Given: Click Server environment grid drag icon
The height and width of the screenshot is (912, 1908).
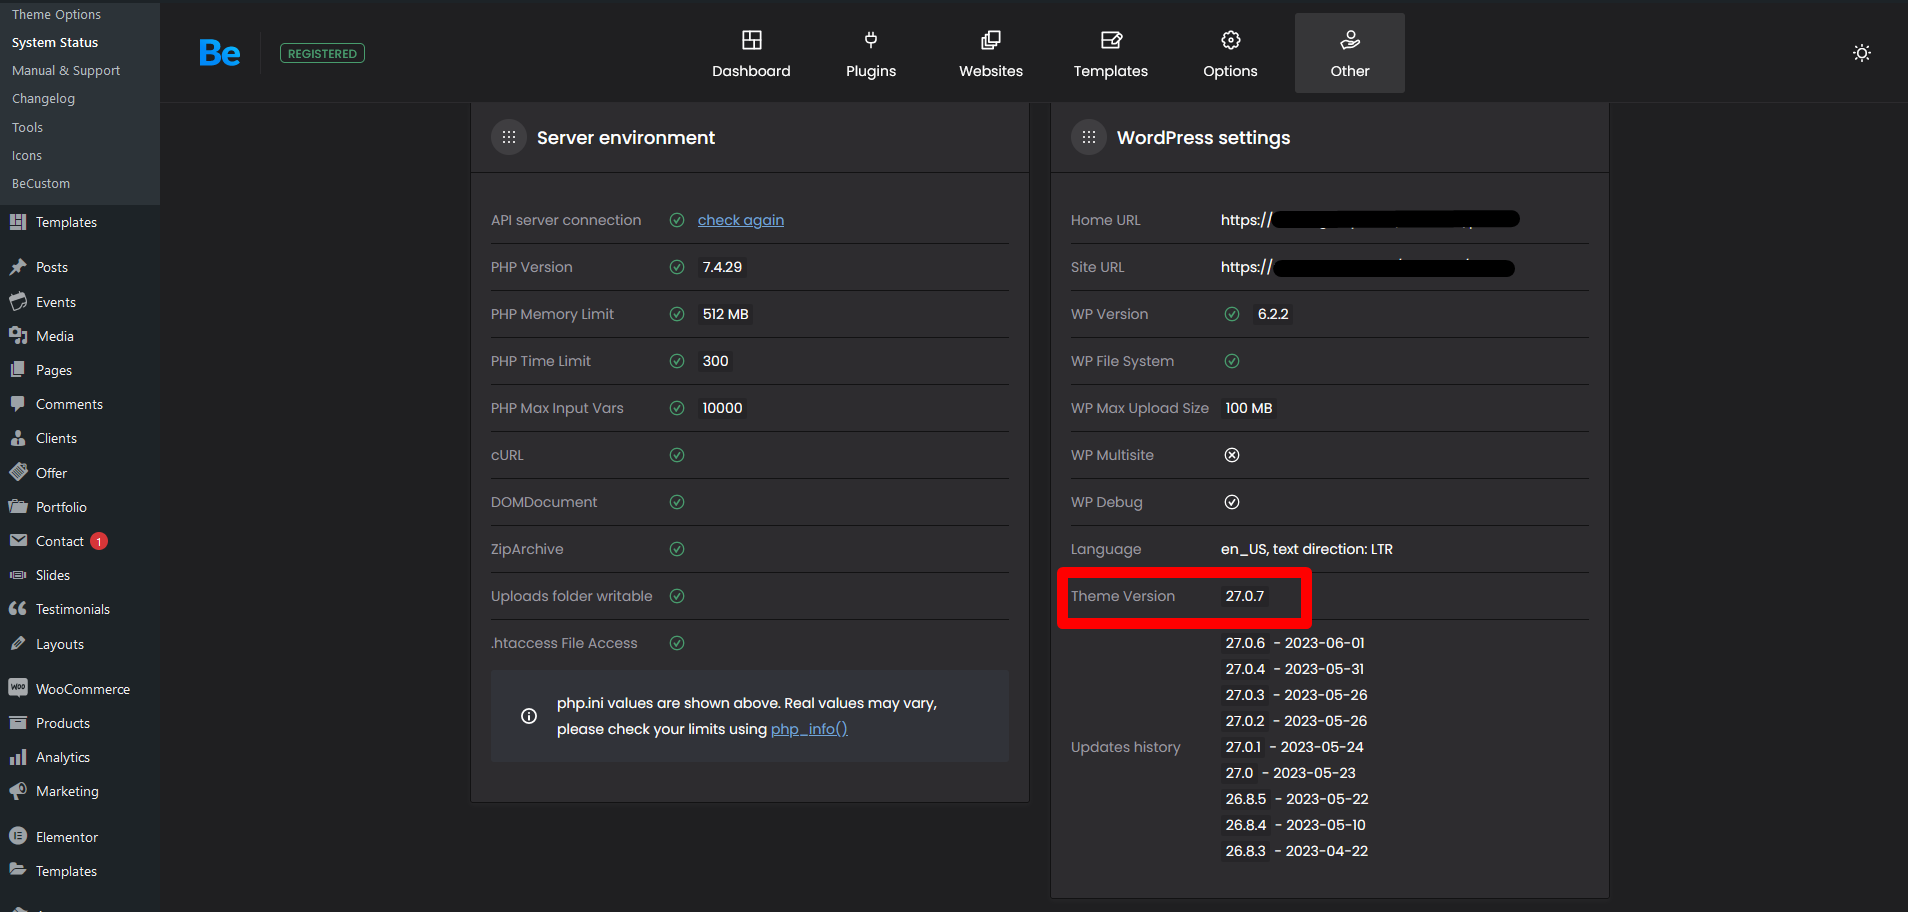Looking at the screenshot, I should pyautogui.click(x=509, y=137).
